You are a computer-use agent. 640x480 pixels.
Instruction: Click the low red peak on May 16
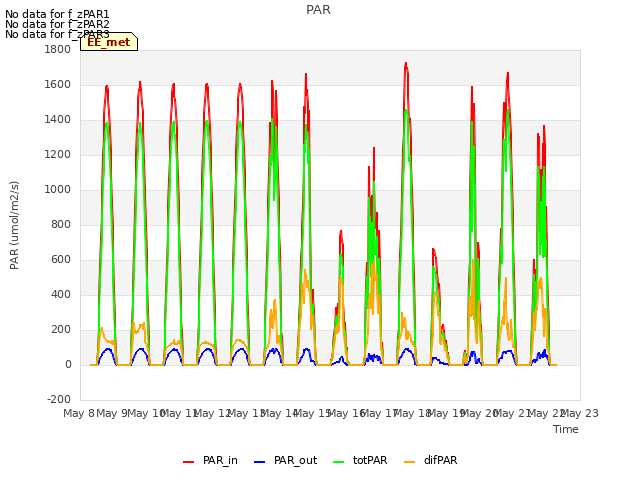pos(341,231)
